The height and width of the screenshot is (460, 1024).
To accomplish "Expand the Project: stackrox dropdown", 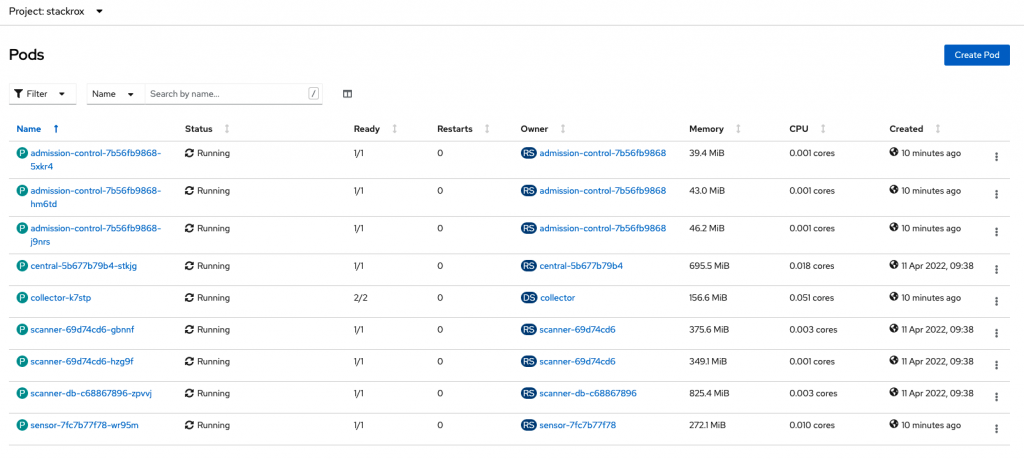I will click(56, 12).
